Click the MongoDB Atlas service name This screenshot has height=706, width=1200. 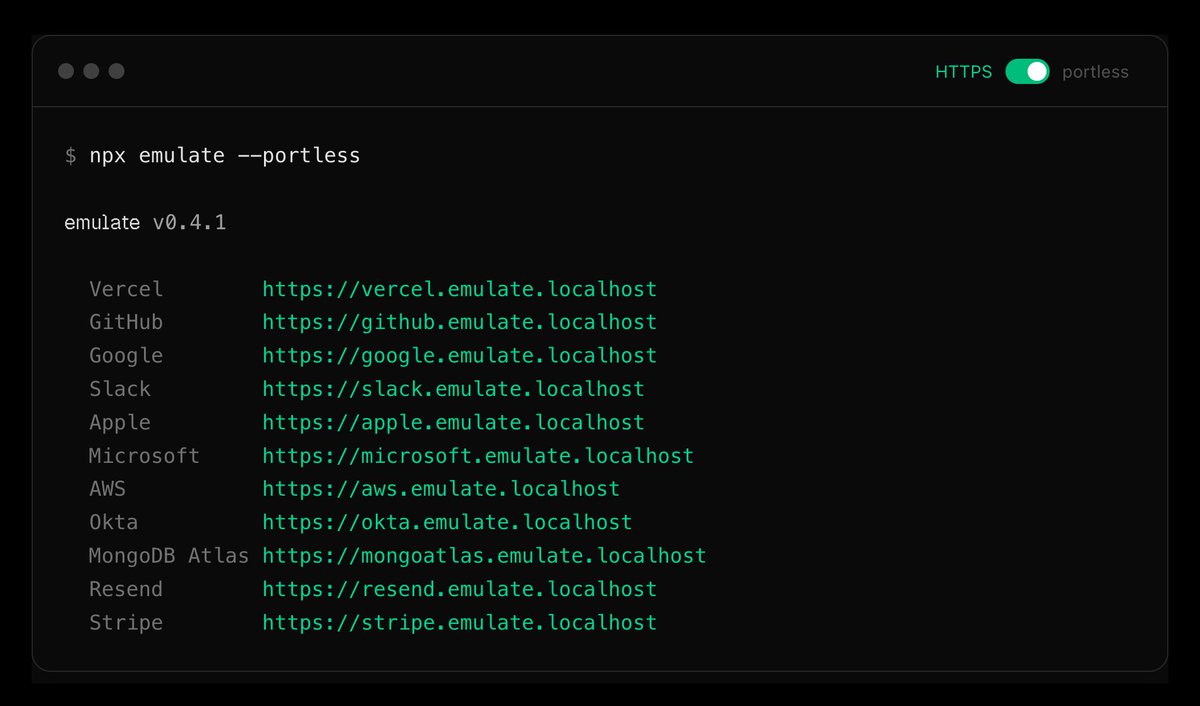[169, 556]
